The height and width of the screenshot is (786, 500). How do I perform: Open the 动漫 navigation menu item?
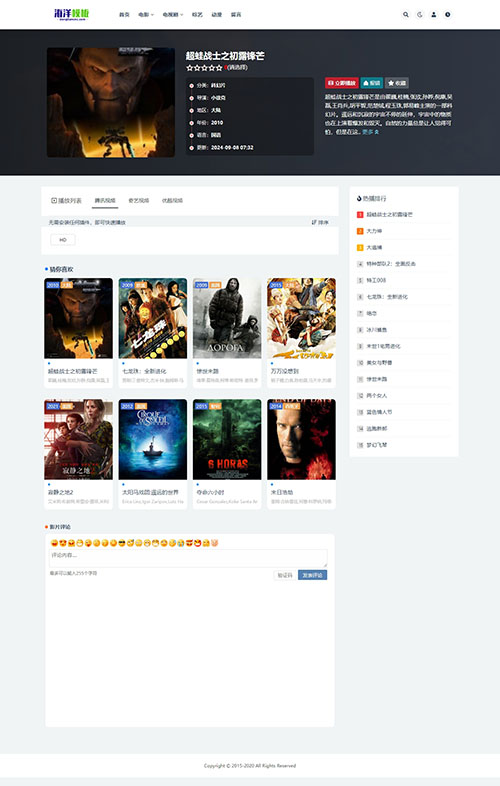pyautogui.click(x=217, y=15)
